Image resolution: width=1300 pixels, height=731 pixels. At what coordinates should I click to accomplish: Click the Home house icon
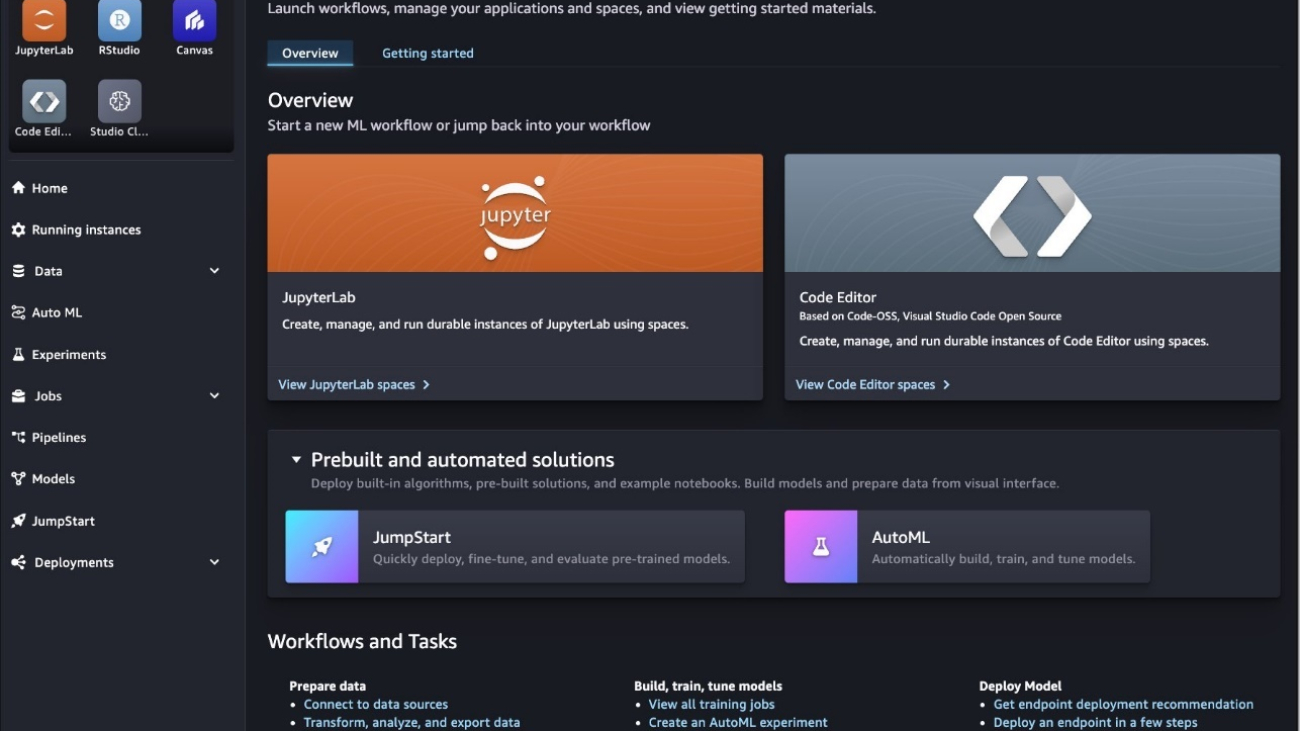(x=18, y=188)
